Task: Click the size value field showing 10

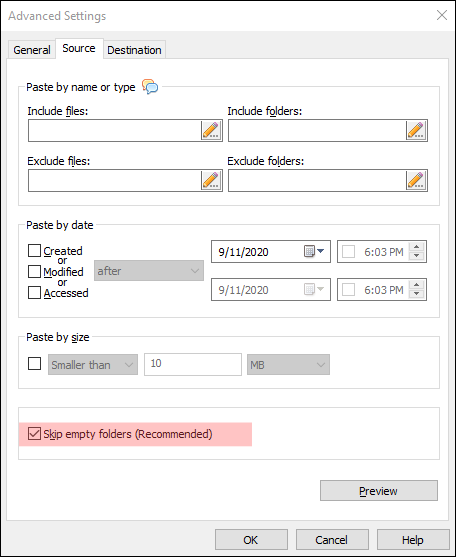Action: coord(193,364)
